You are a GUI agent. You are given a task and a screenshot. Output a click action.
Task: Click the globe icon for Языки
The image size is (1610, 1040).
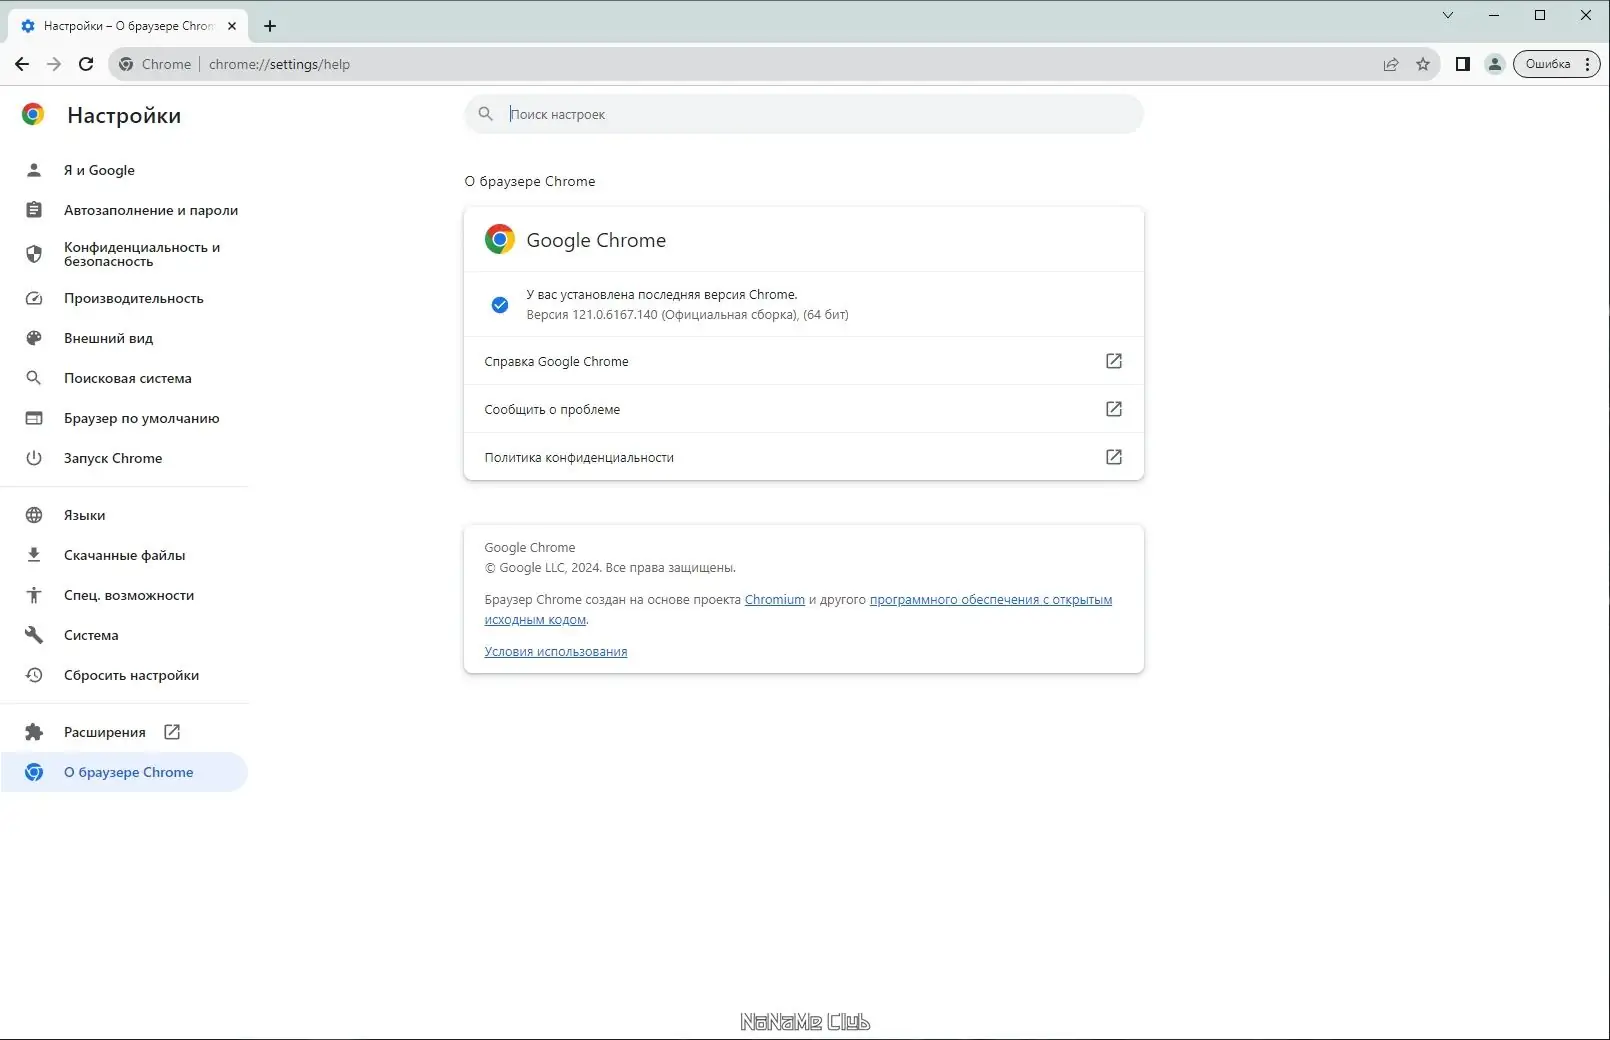(x=34, y=515)
